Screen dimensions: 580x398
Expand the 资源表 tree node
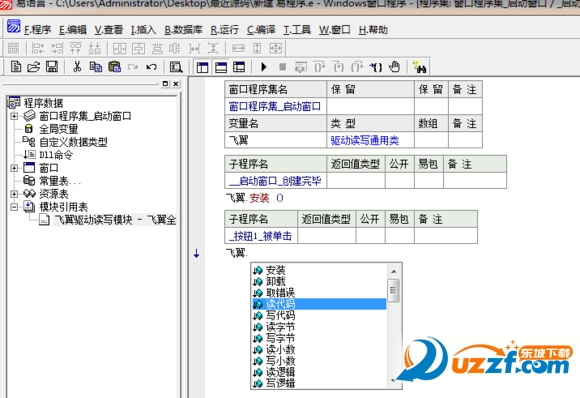click(14, 194)
